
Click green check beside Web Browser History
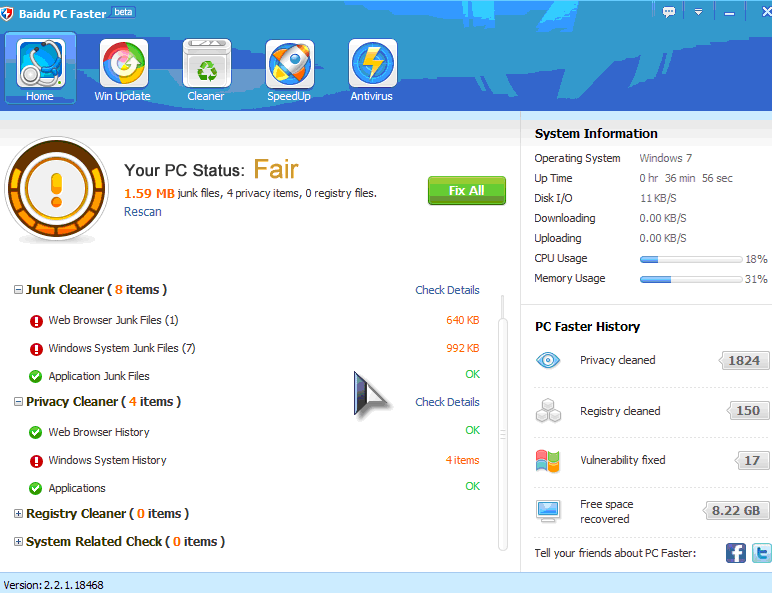pyautogui.click(x=35, y=433)
